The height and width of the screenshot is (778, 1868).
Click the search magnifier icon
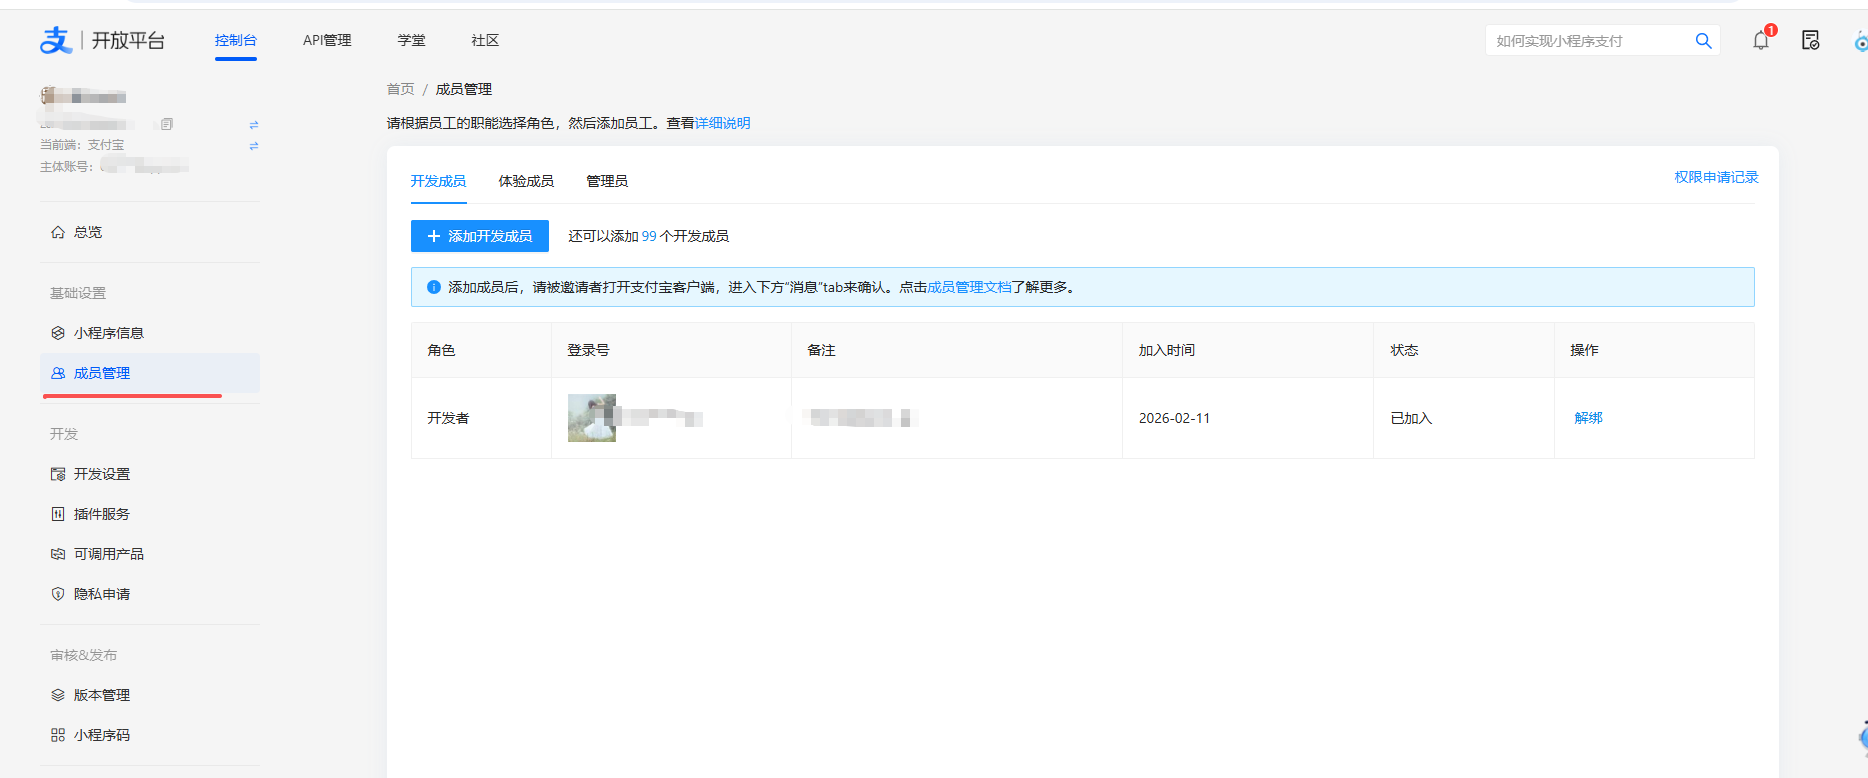pyautogui.click(x=1703, y=41)
